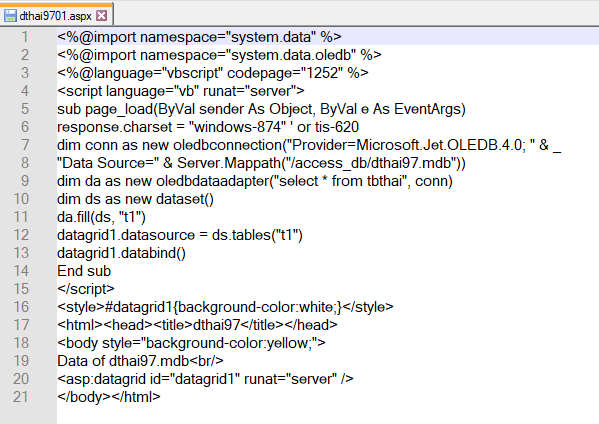This screenshot has height=424, width=599.
Task: Click the sub page_load declaration line
Action: pyautogui.click(x=261, y=109)
